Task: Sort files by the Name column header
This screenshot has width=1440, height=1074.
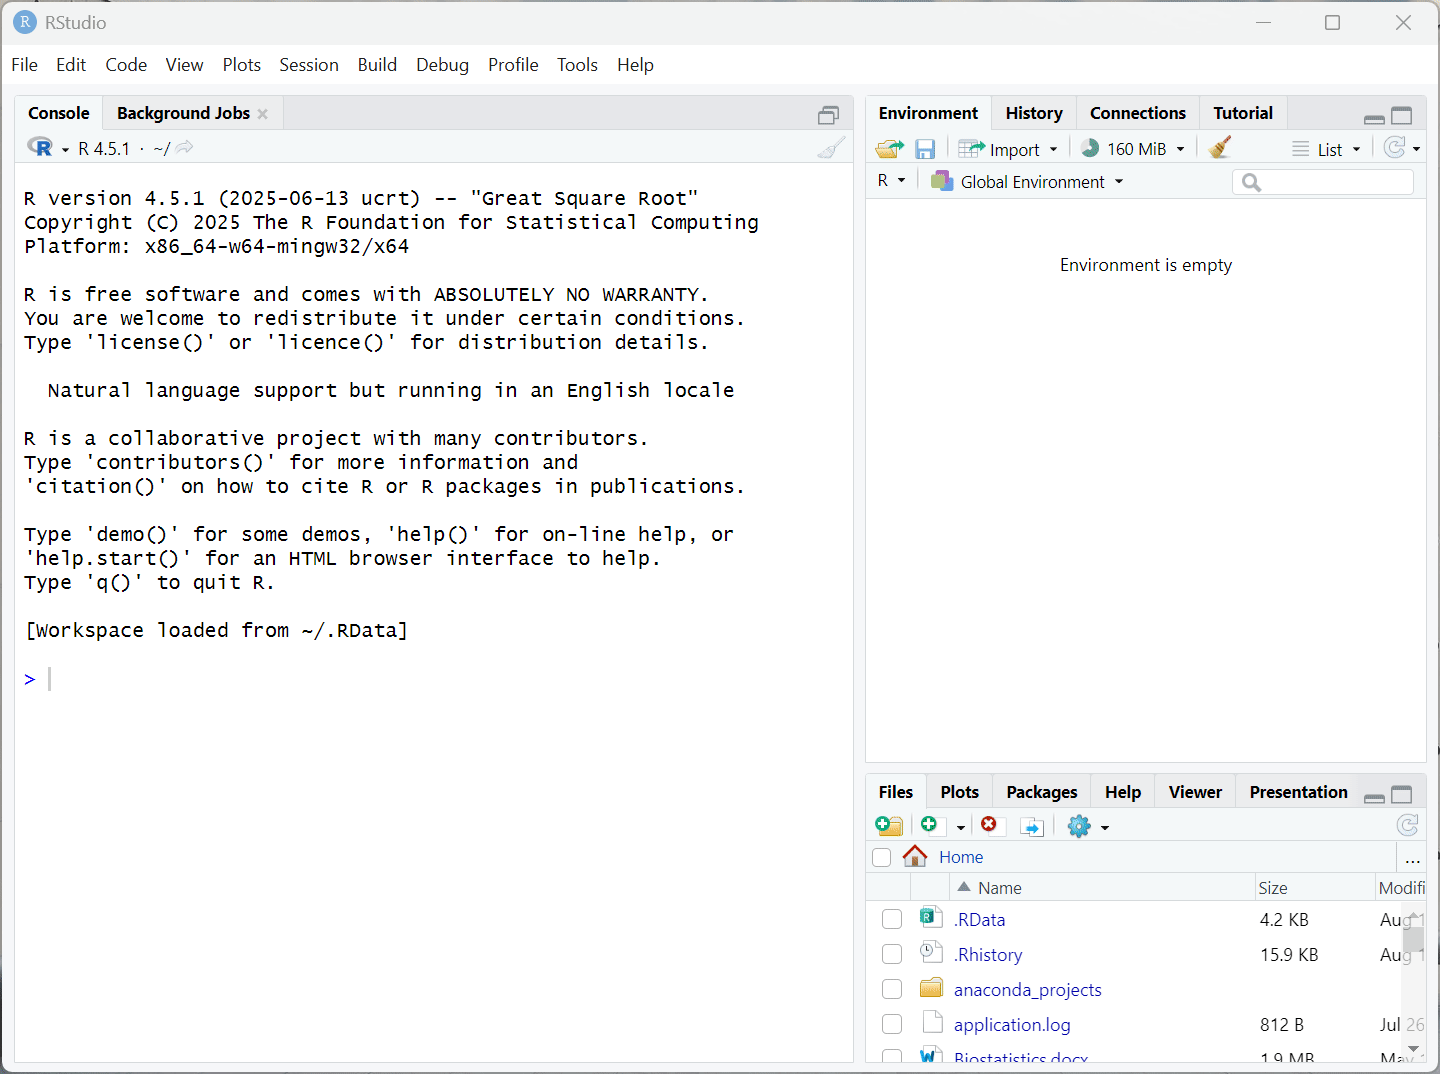Action: click(1102, 887)
